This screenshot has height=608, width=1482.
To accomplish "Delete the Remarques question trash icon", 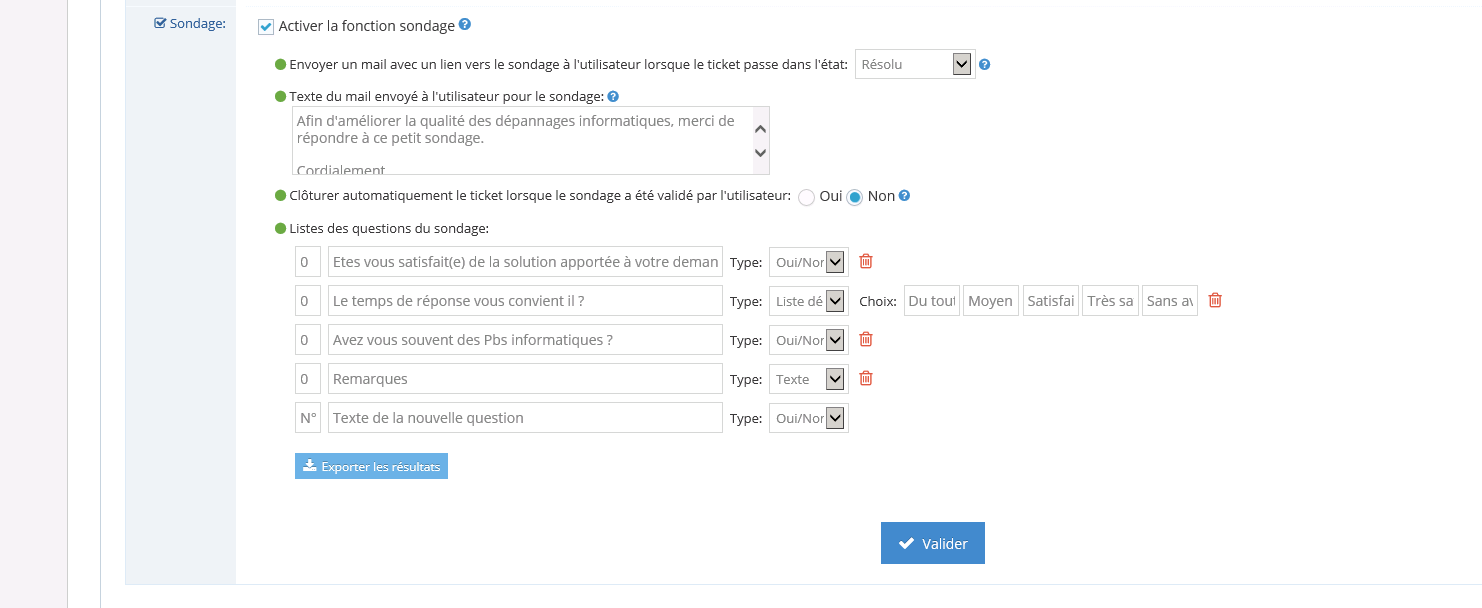I will [866, 378].
